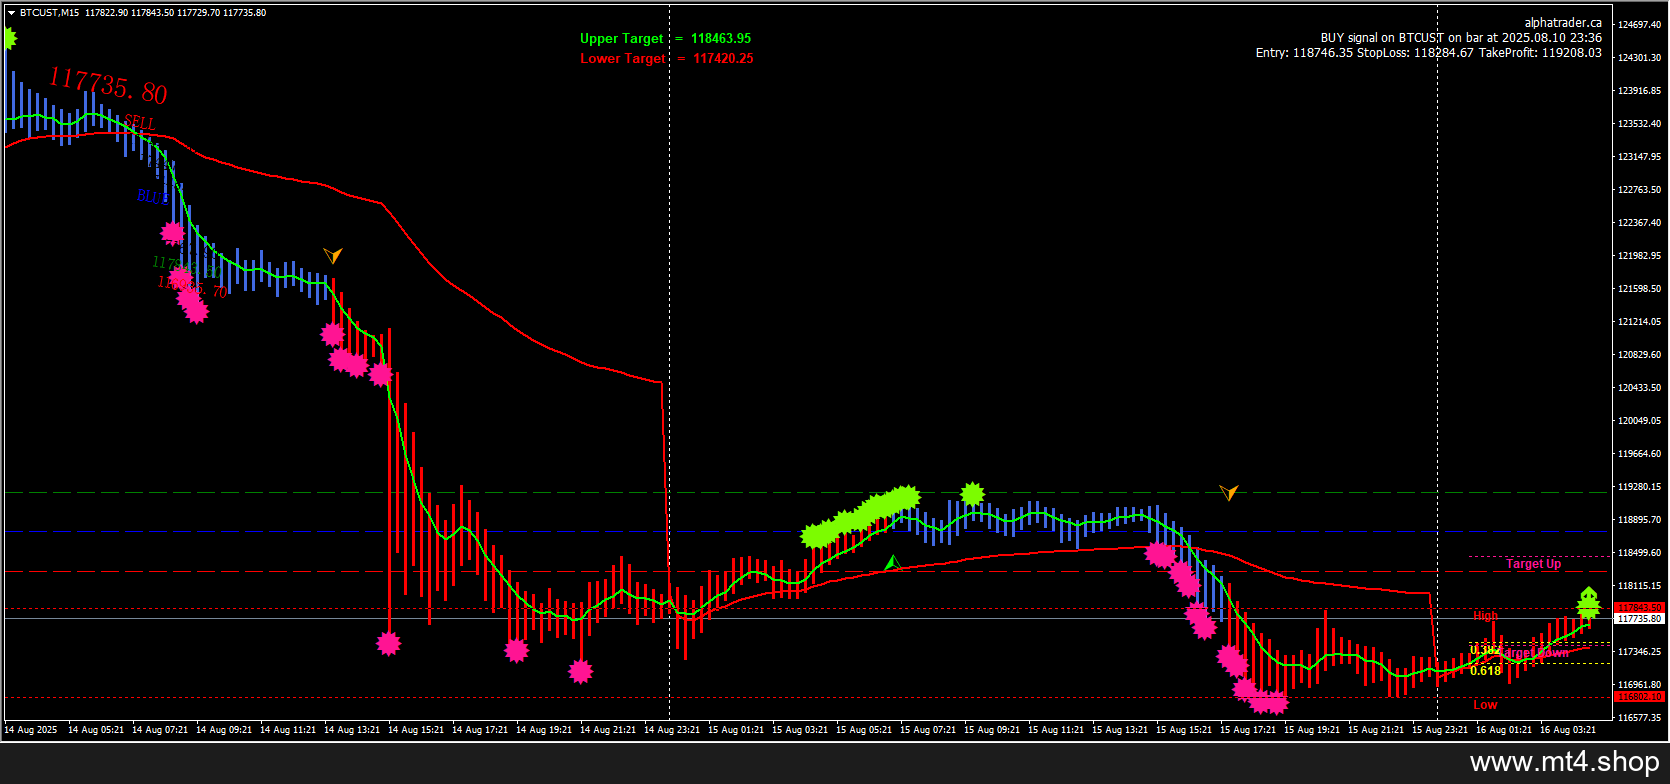
Task: Click the white 117735.80 current price tag
Action: (x=1639, y=619)
